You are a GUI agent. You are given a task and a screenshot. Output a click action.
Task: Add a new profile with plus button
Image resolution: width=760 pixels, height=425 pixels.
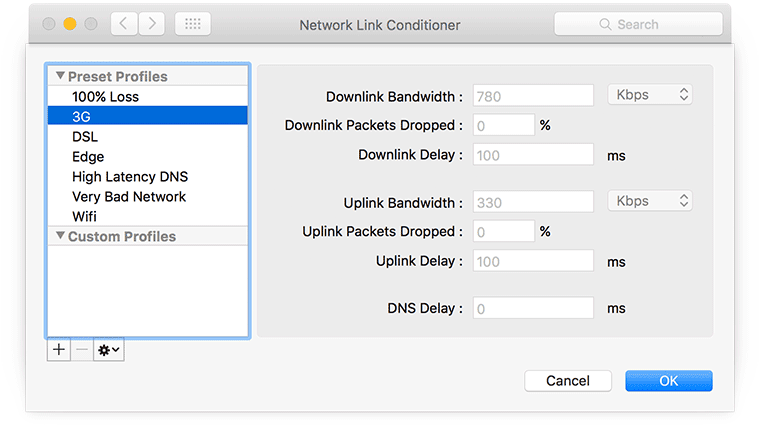[59, 350]
